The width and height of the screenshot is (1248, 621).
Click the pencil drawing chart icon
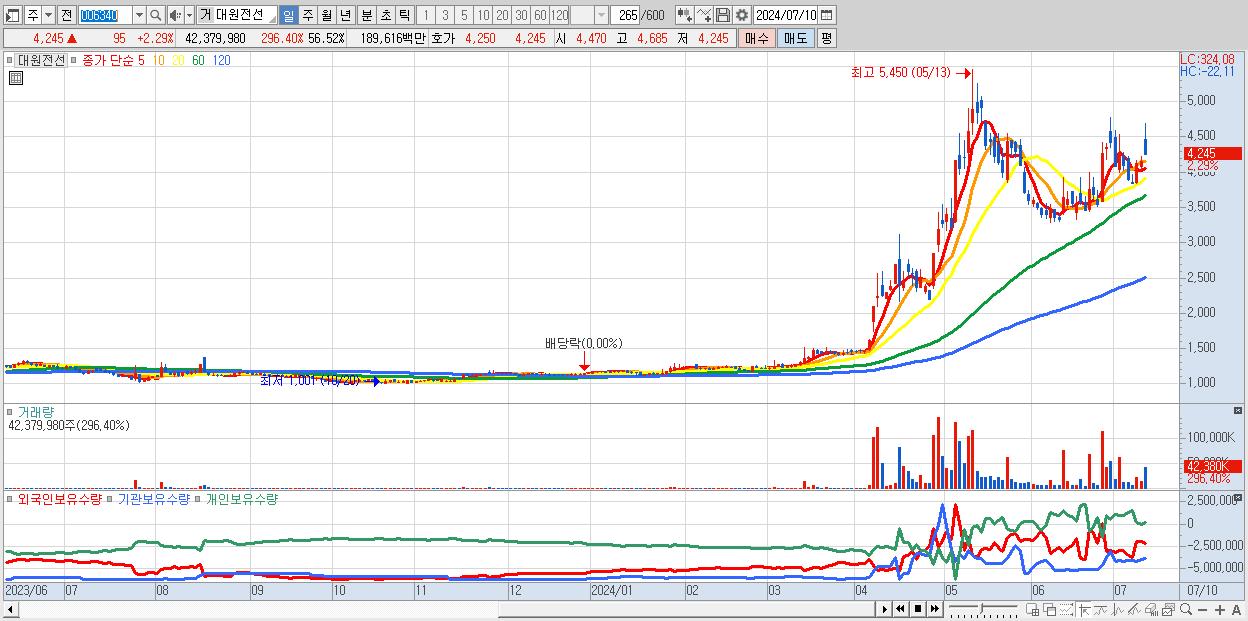tap(1135, 610)
